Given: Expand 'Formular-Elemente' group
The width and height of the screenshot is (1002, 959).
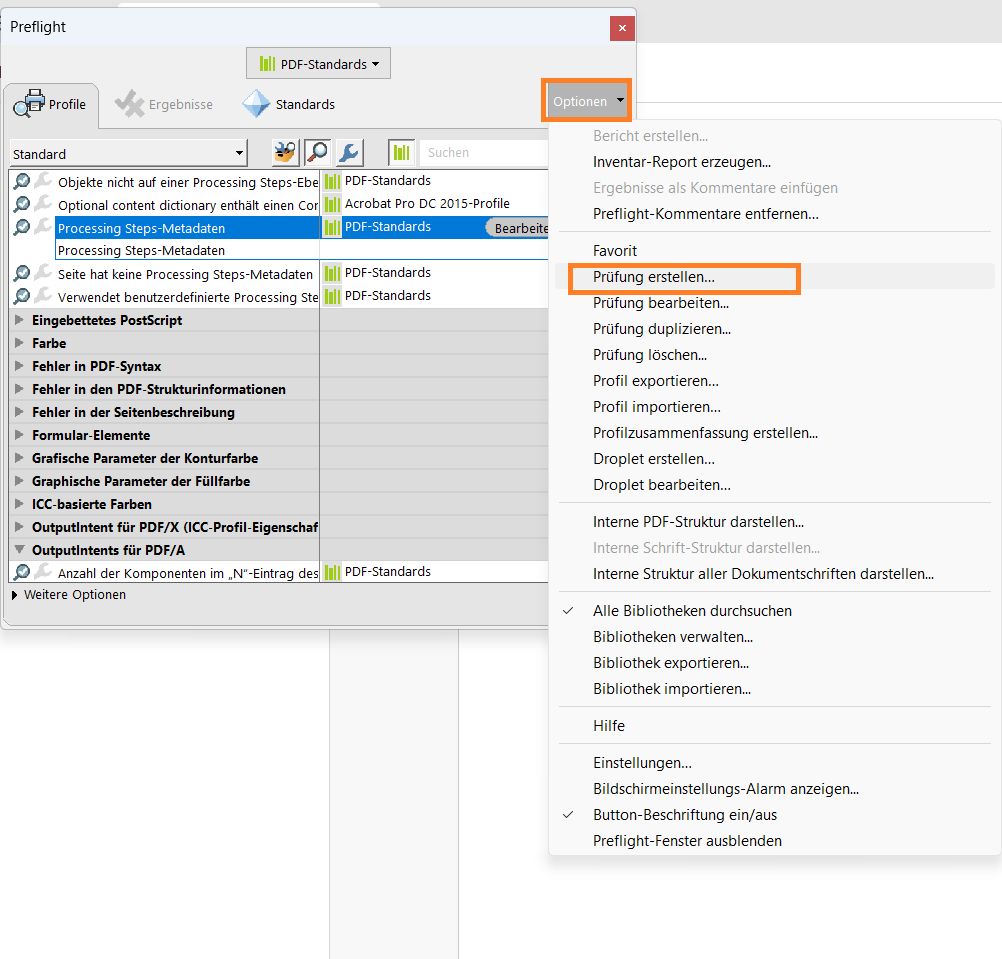Looking at the screenshot, I should click(19, 434).
